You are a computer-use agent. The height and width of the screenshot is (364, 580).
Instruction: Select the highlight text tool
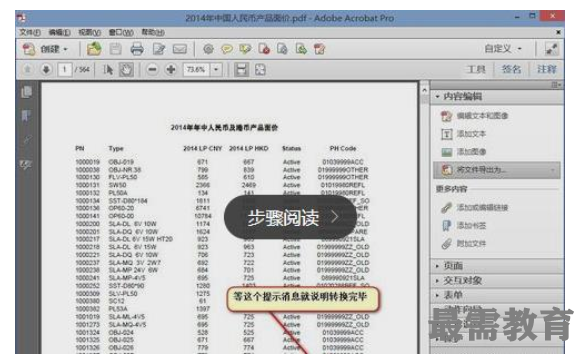point(245,49)
